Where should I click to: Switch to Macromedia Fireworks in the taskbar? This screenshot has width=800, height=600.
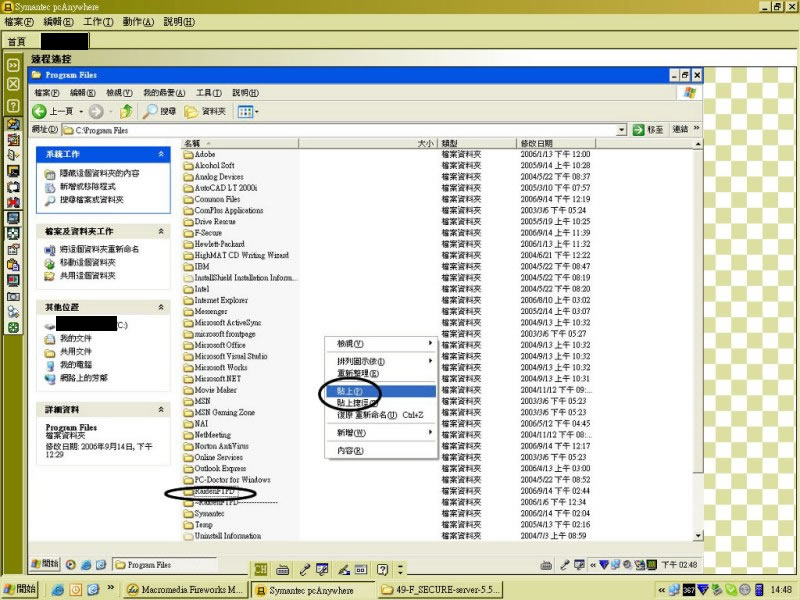(186, 590)
